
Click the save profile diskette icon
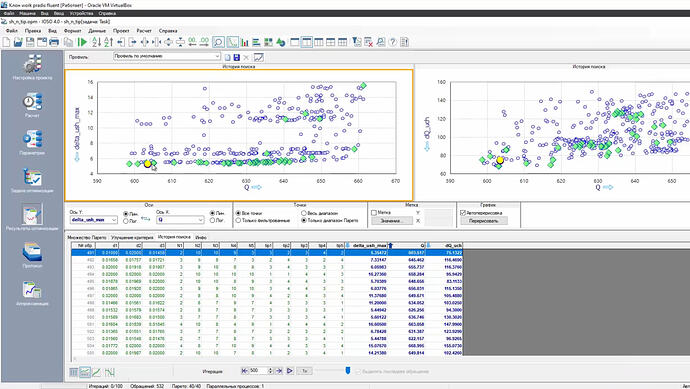[237, 58]
